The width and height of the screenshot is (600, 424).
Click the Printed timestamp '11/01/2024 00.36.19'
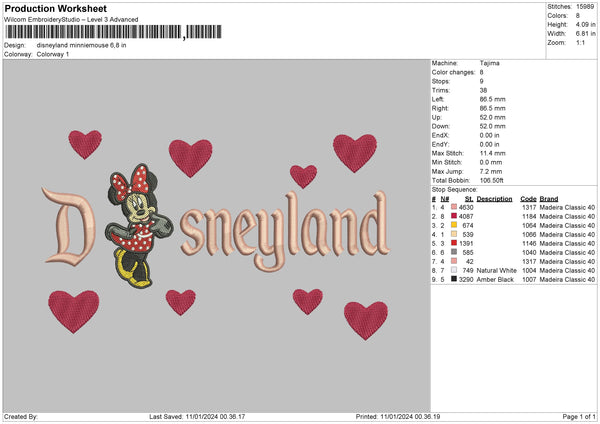click(x=410, y=416)
